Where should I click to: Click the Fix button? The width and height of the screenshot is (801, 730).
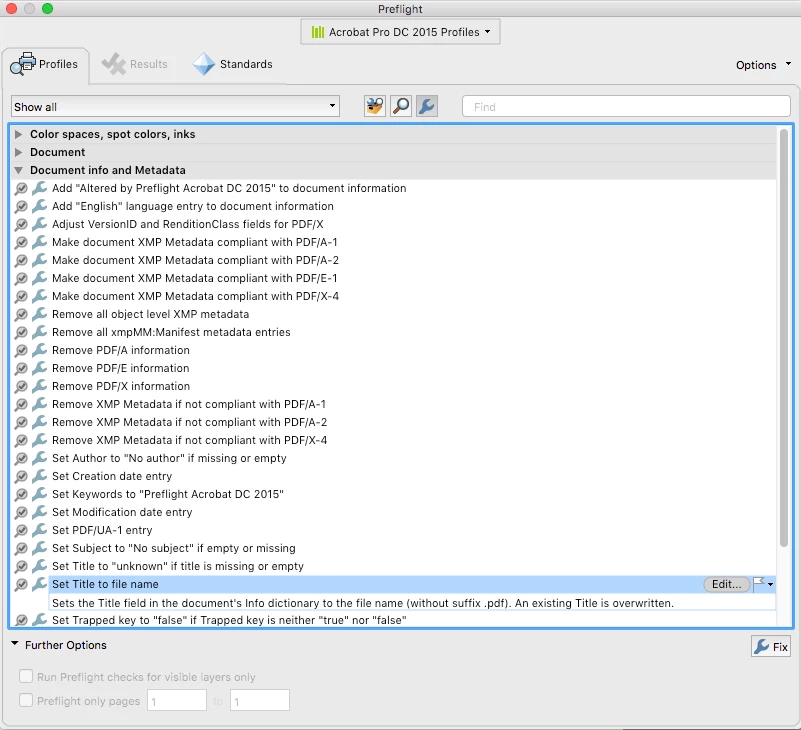pos(771,646)
